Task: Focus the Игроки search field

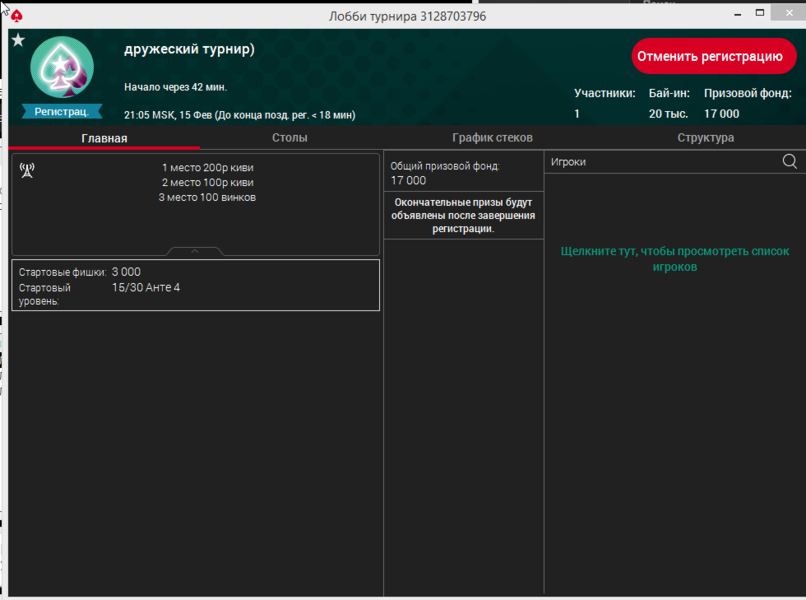Action: [660, 161]
